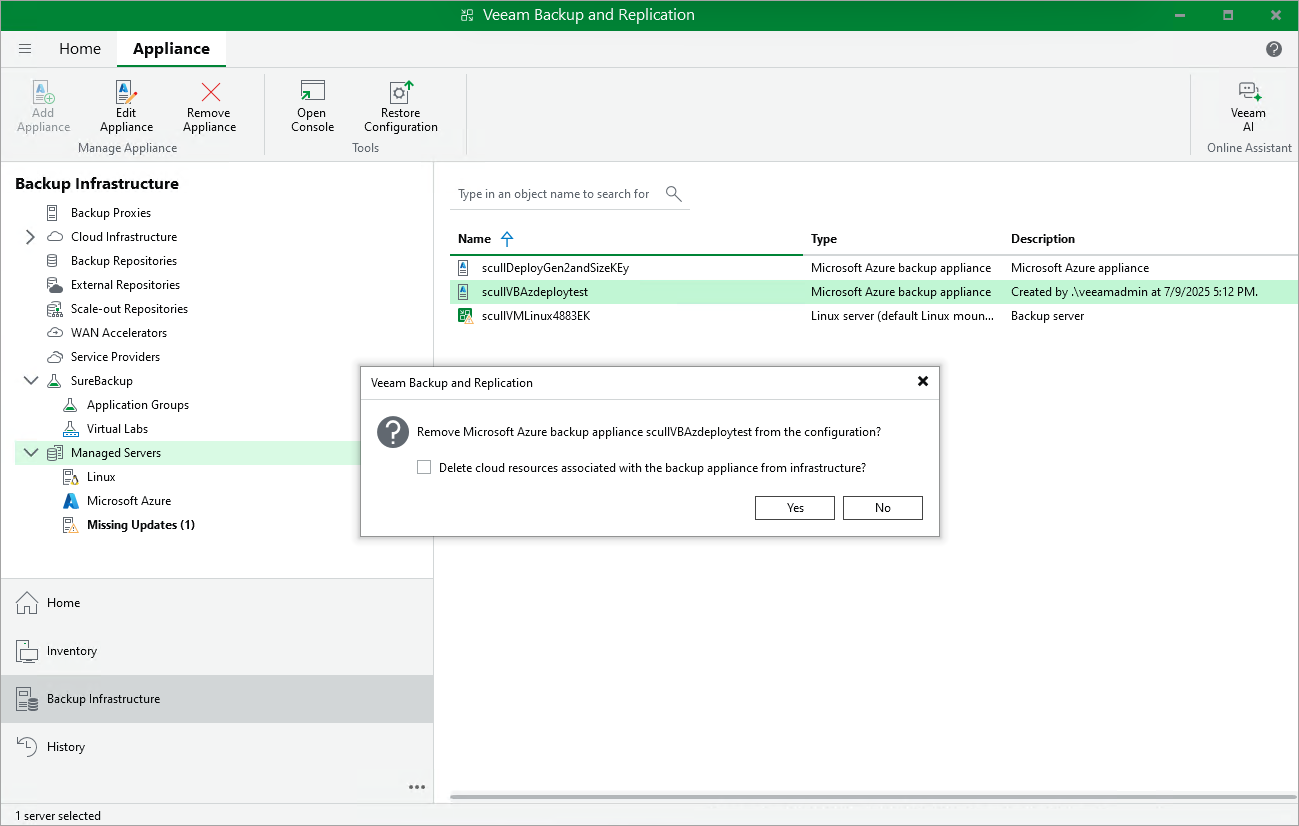Cancel removal by clicking No
Screen dimensions: 1299x826
tap(883, 508)
